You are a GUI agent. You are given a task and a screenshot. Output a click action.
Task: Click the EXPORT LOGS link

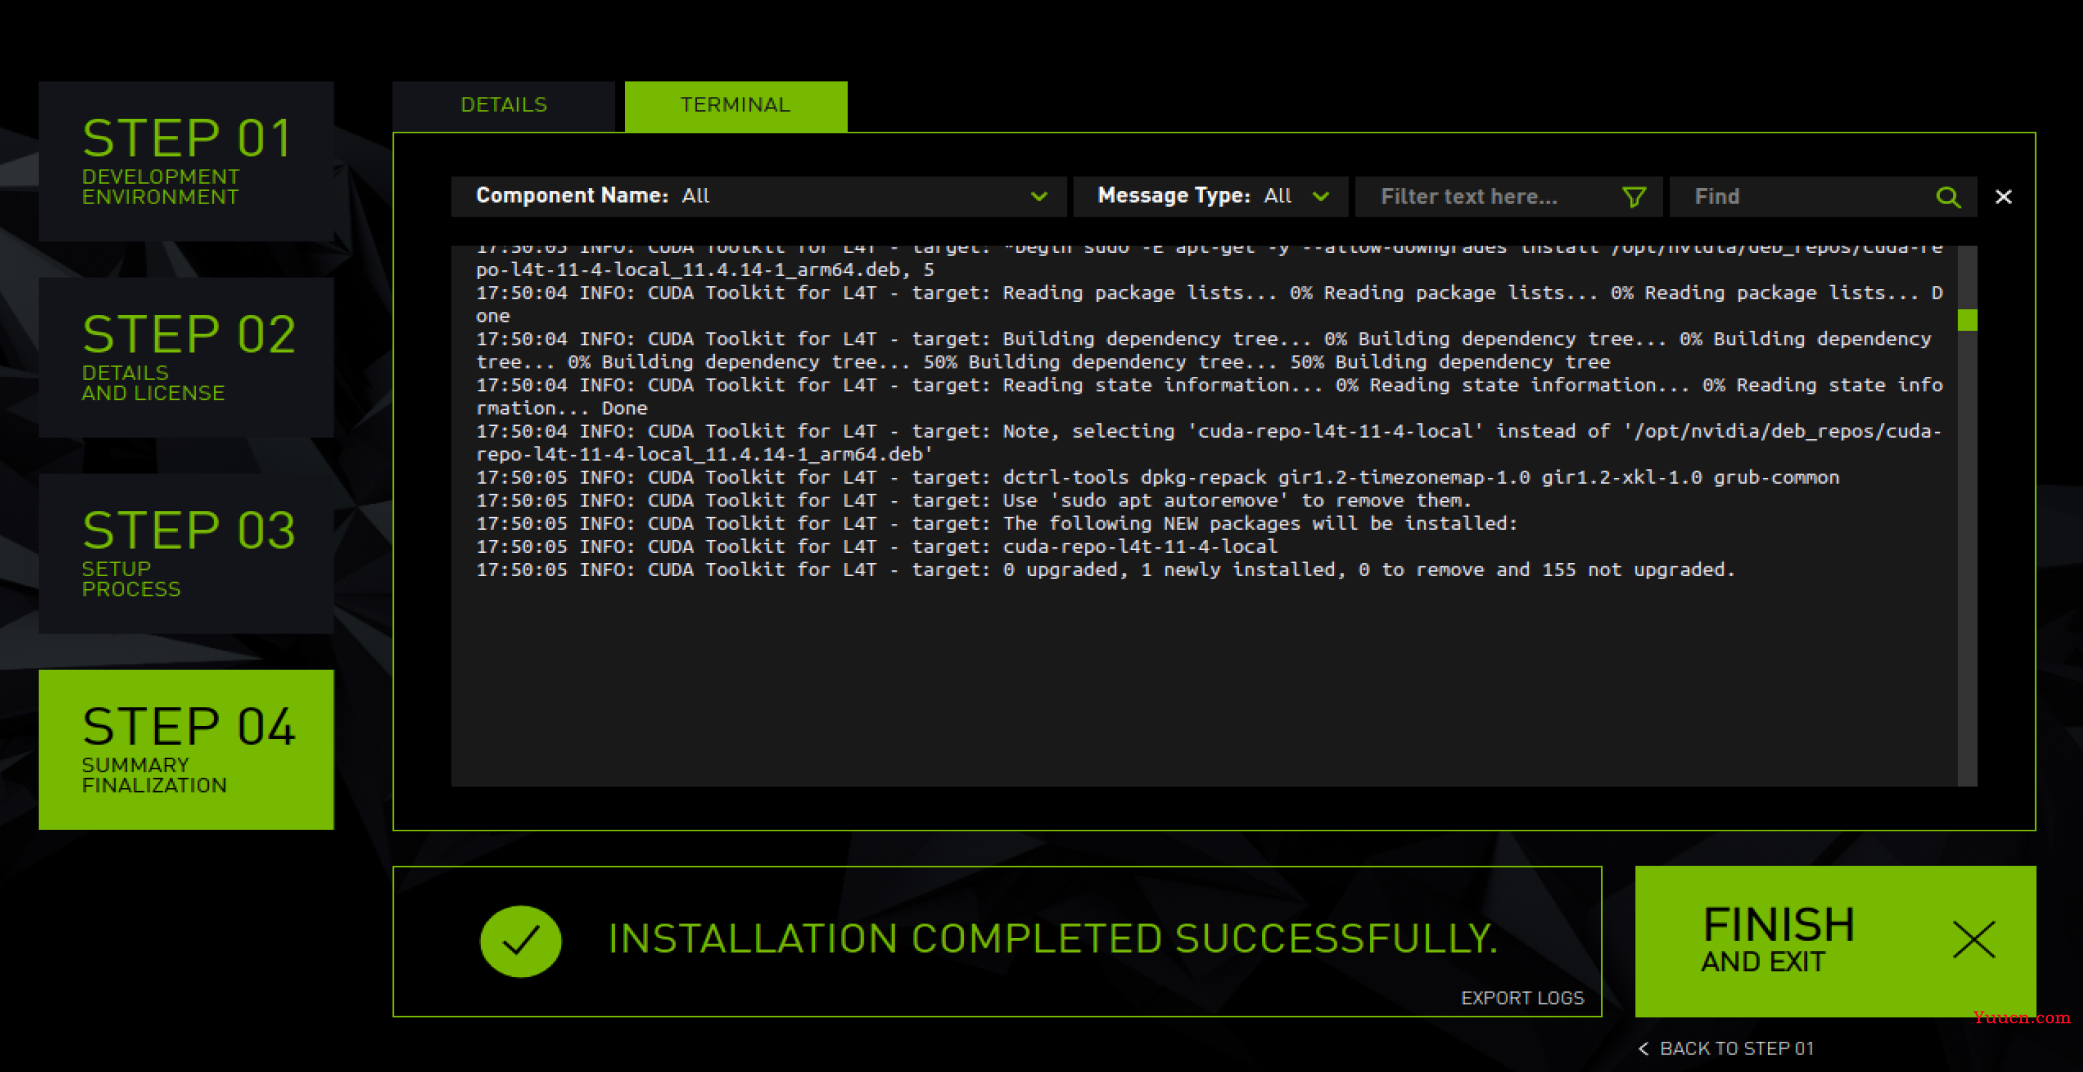coord(1522,998)
